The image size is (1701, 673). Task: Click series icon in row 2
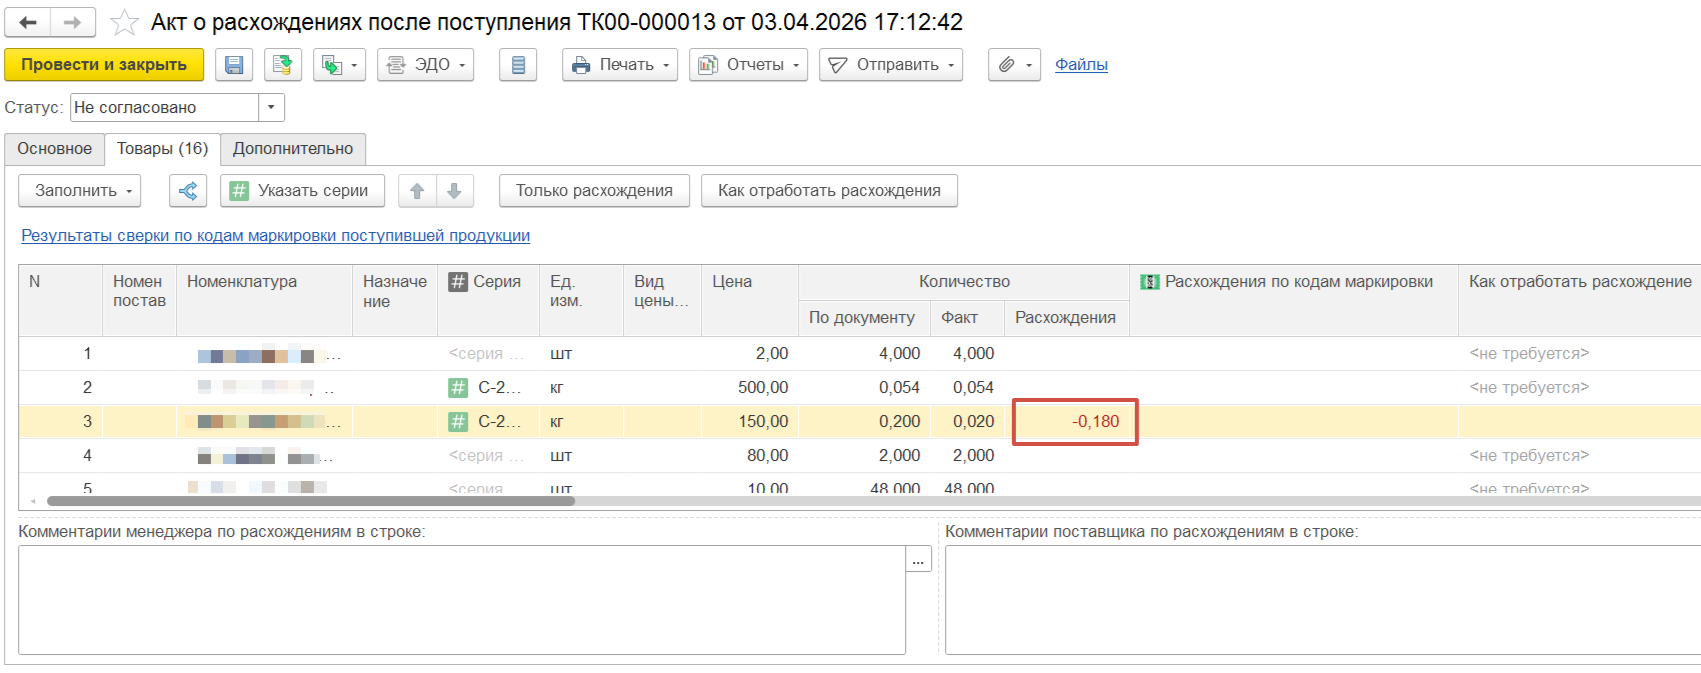458,388
